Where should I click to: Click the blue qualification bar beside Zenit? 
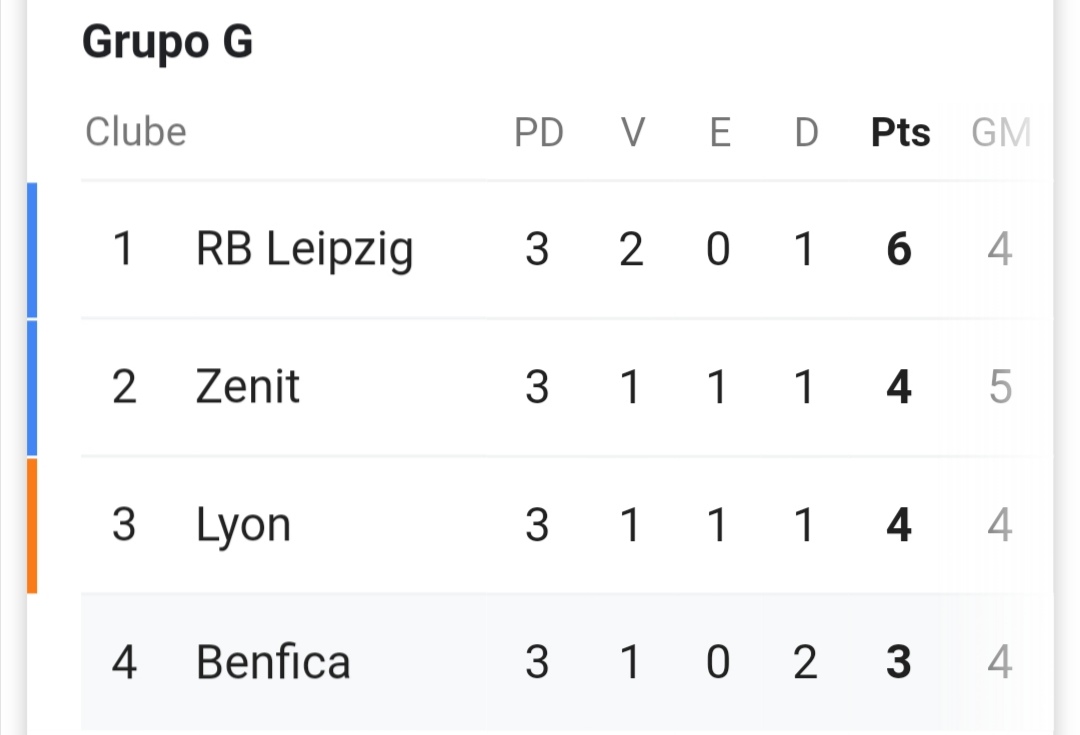[32, 388]
